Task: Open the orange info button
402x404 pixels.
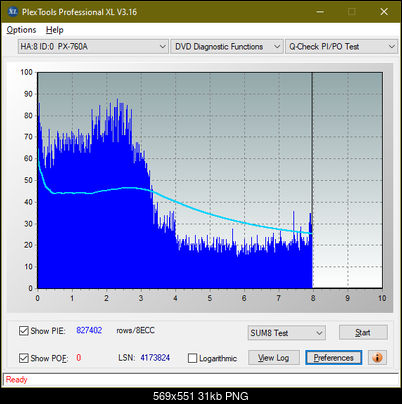Action: tap(377, 358)
